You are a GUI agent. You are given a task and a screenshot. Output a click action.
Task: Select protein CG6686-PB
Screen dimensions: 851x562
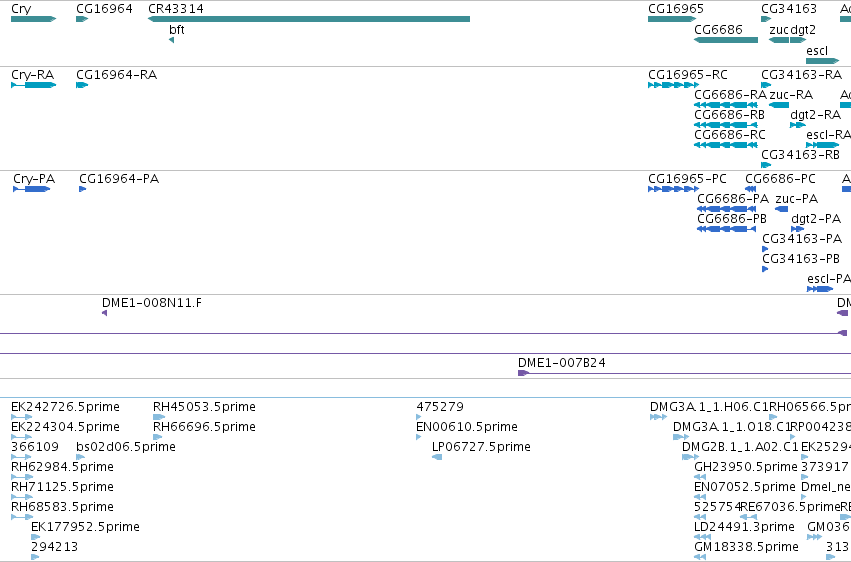tap(732, 219)
